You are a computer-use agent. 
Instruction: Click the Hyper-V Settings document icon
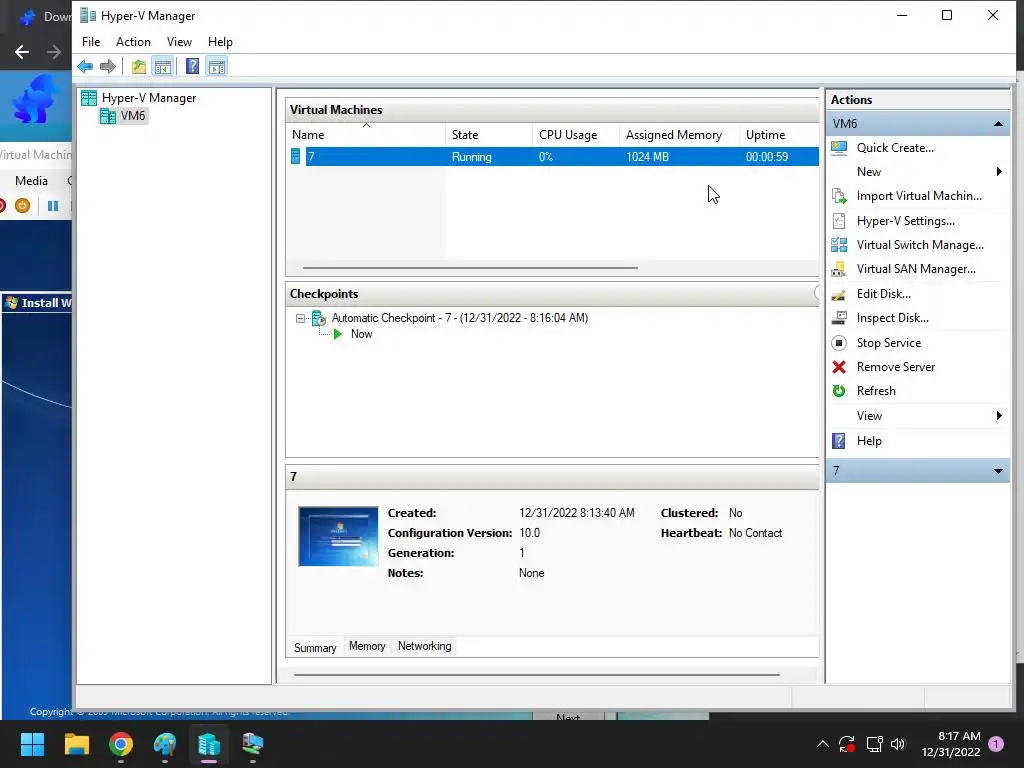point(839,221)
